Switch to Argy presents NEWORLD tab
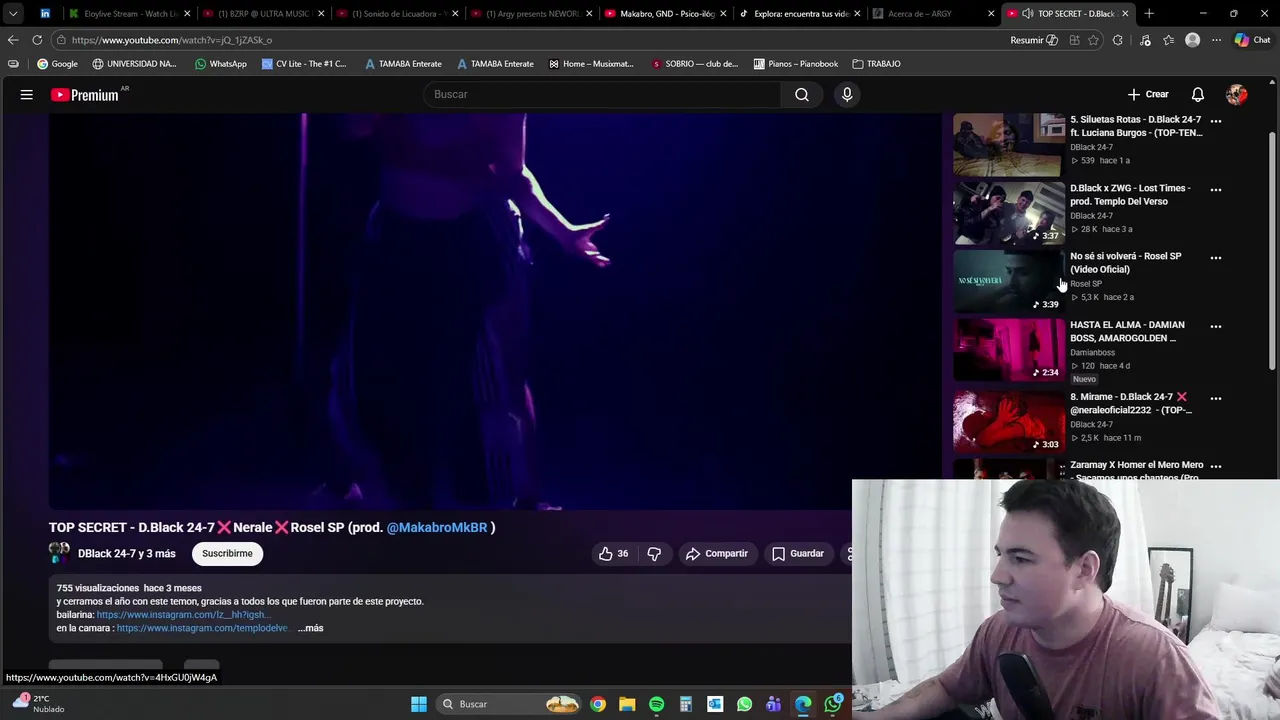 [x=530, y=14]
